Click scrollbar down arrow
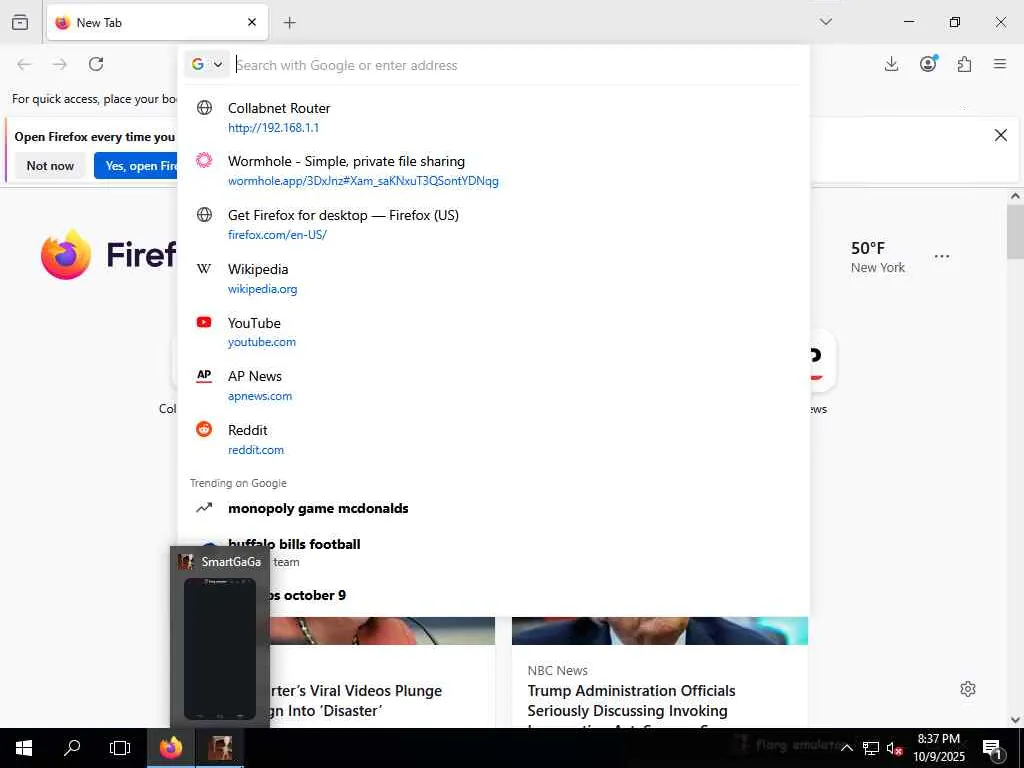This screenshot has width=1024, height=768. pos(1015,720)
